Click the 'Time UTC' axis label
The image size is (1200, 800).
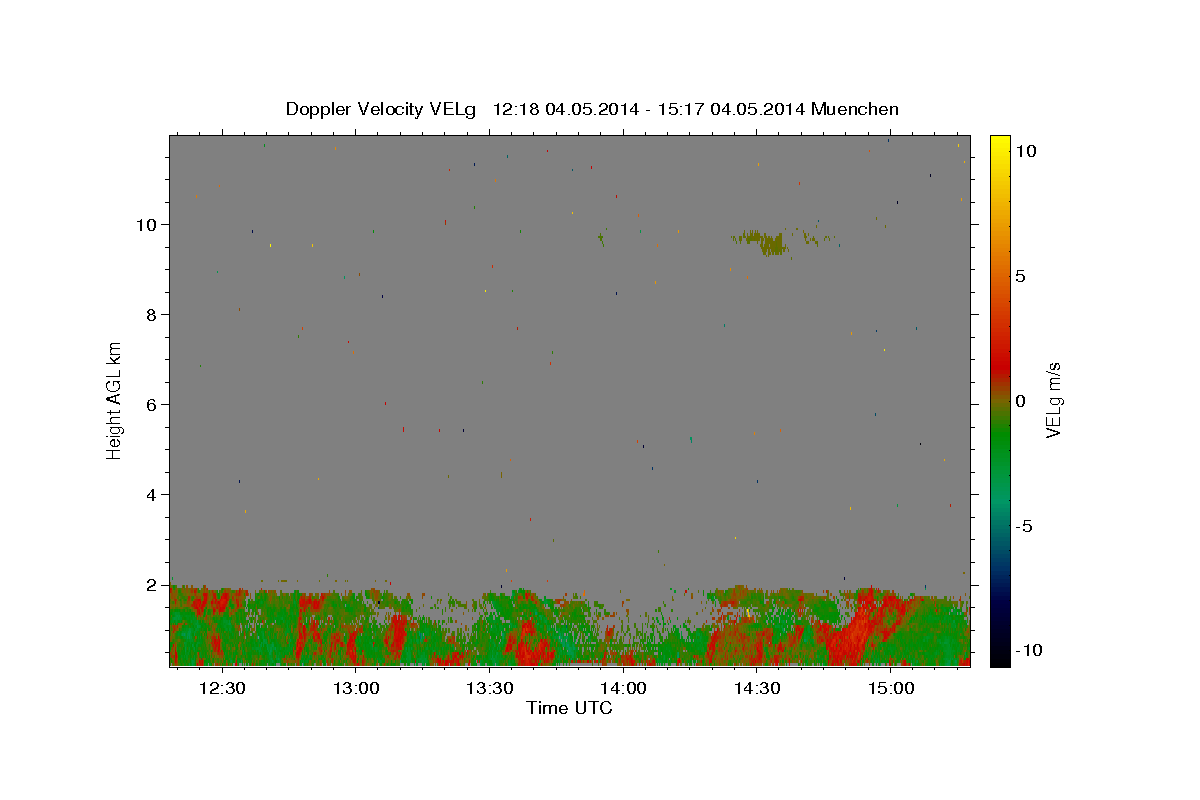(569, 708)
